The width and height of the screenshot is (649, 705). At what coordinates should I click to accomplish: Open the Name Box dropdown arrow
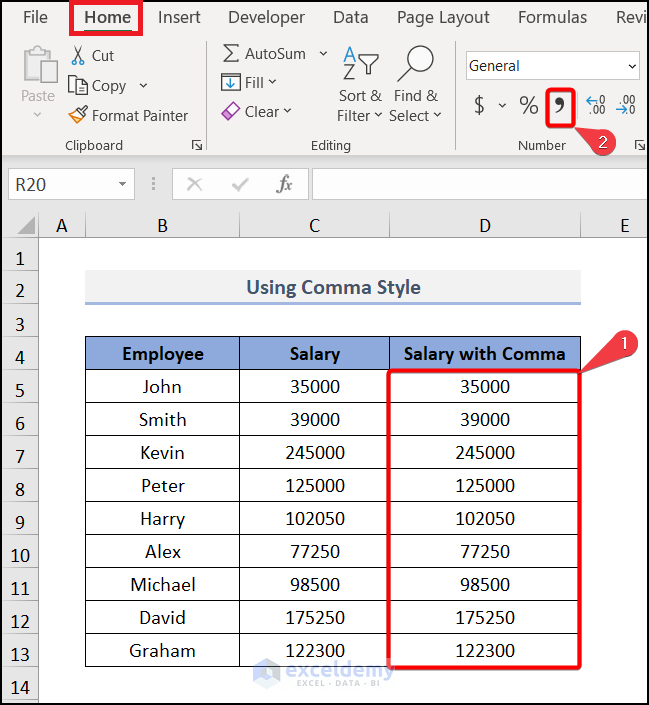coord(123,184)
